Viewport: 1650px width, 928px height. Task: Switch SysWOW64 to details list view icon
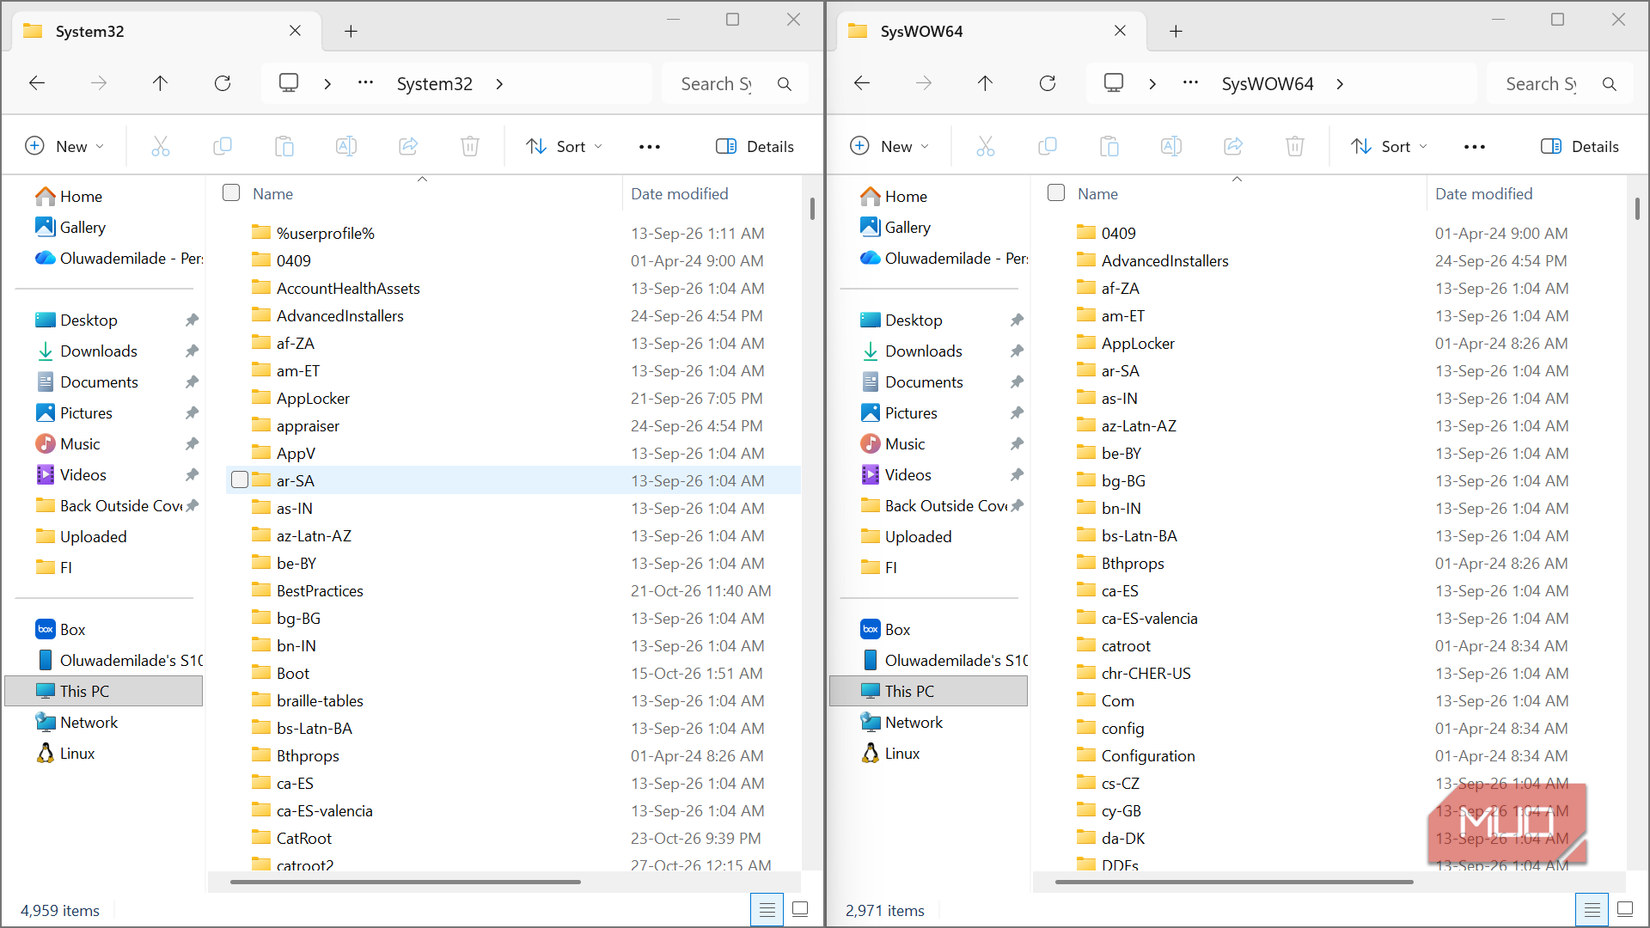(1592, 909)
